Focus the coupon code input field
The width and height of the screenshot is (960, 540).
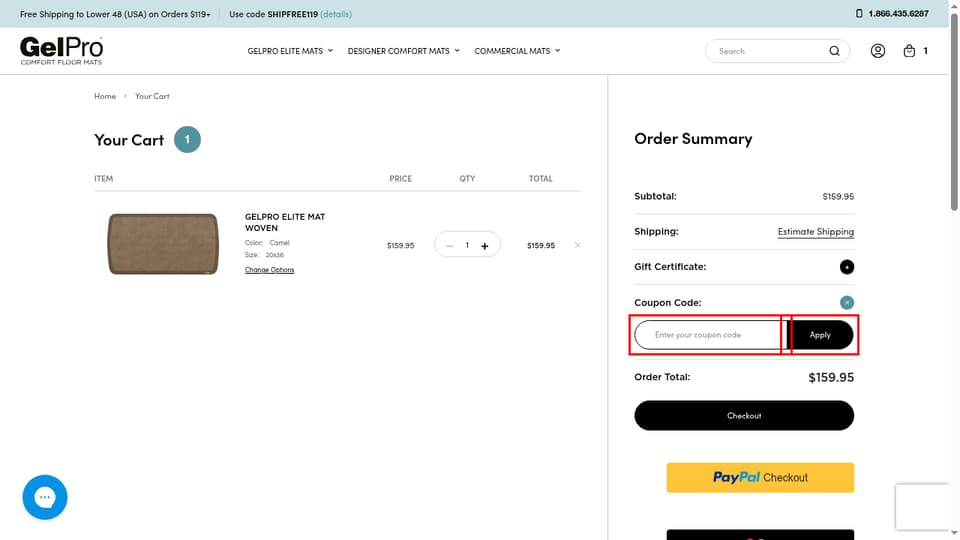click(x=710, y=335)
